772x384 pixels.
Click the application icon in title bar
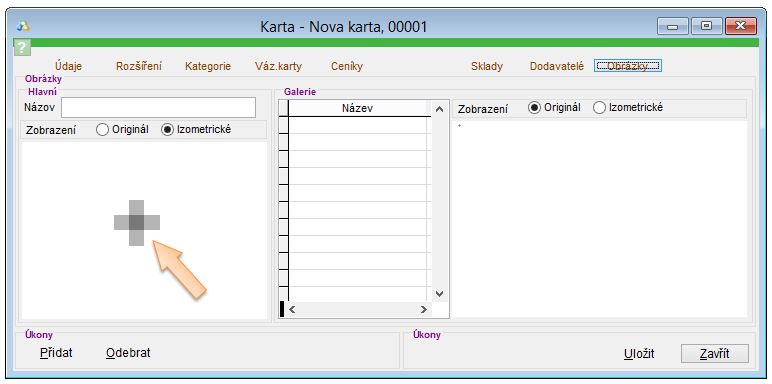click(23, 26)
